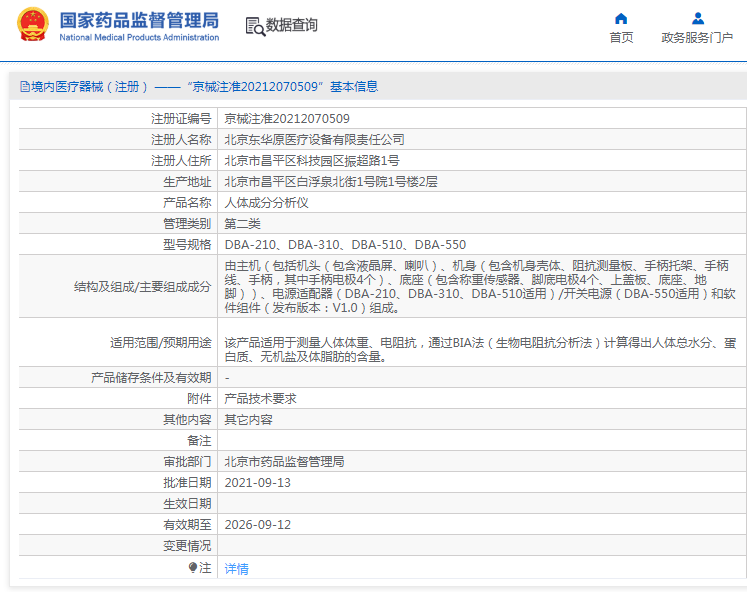This screenshot has height=592, width=747.
Task: Click the 审批部门 row label
Action: coord(187,462)
